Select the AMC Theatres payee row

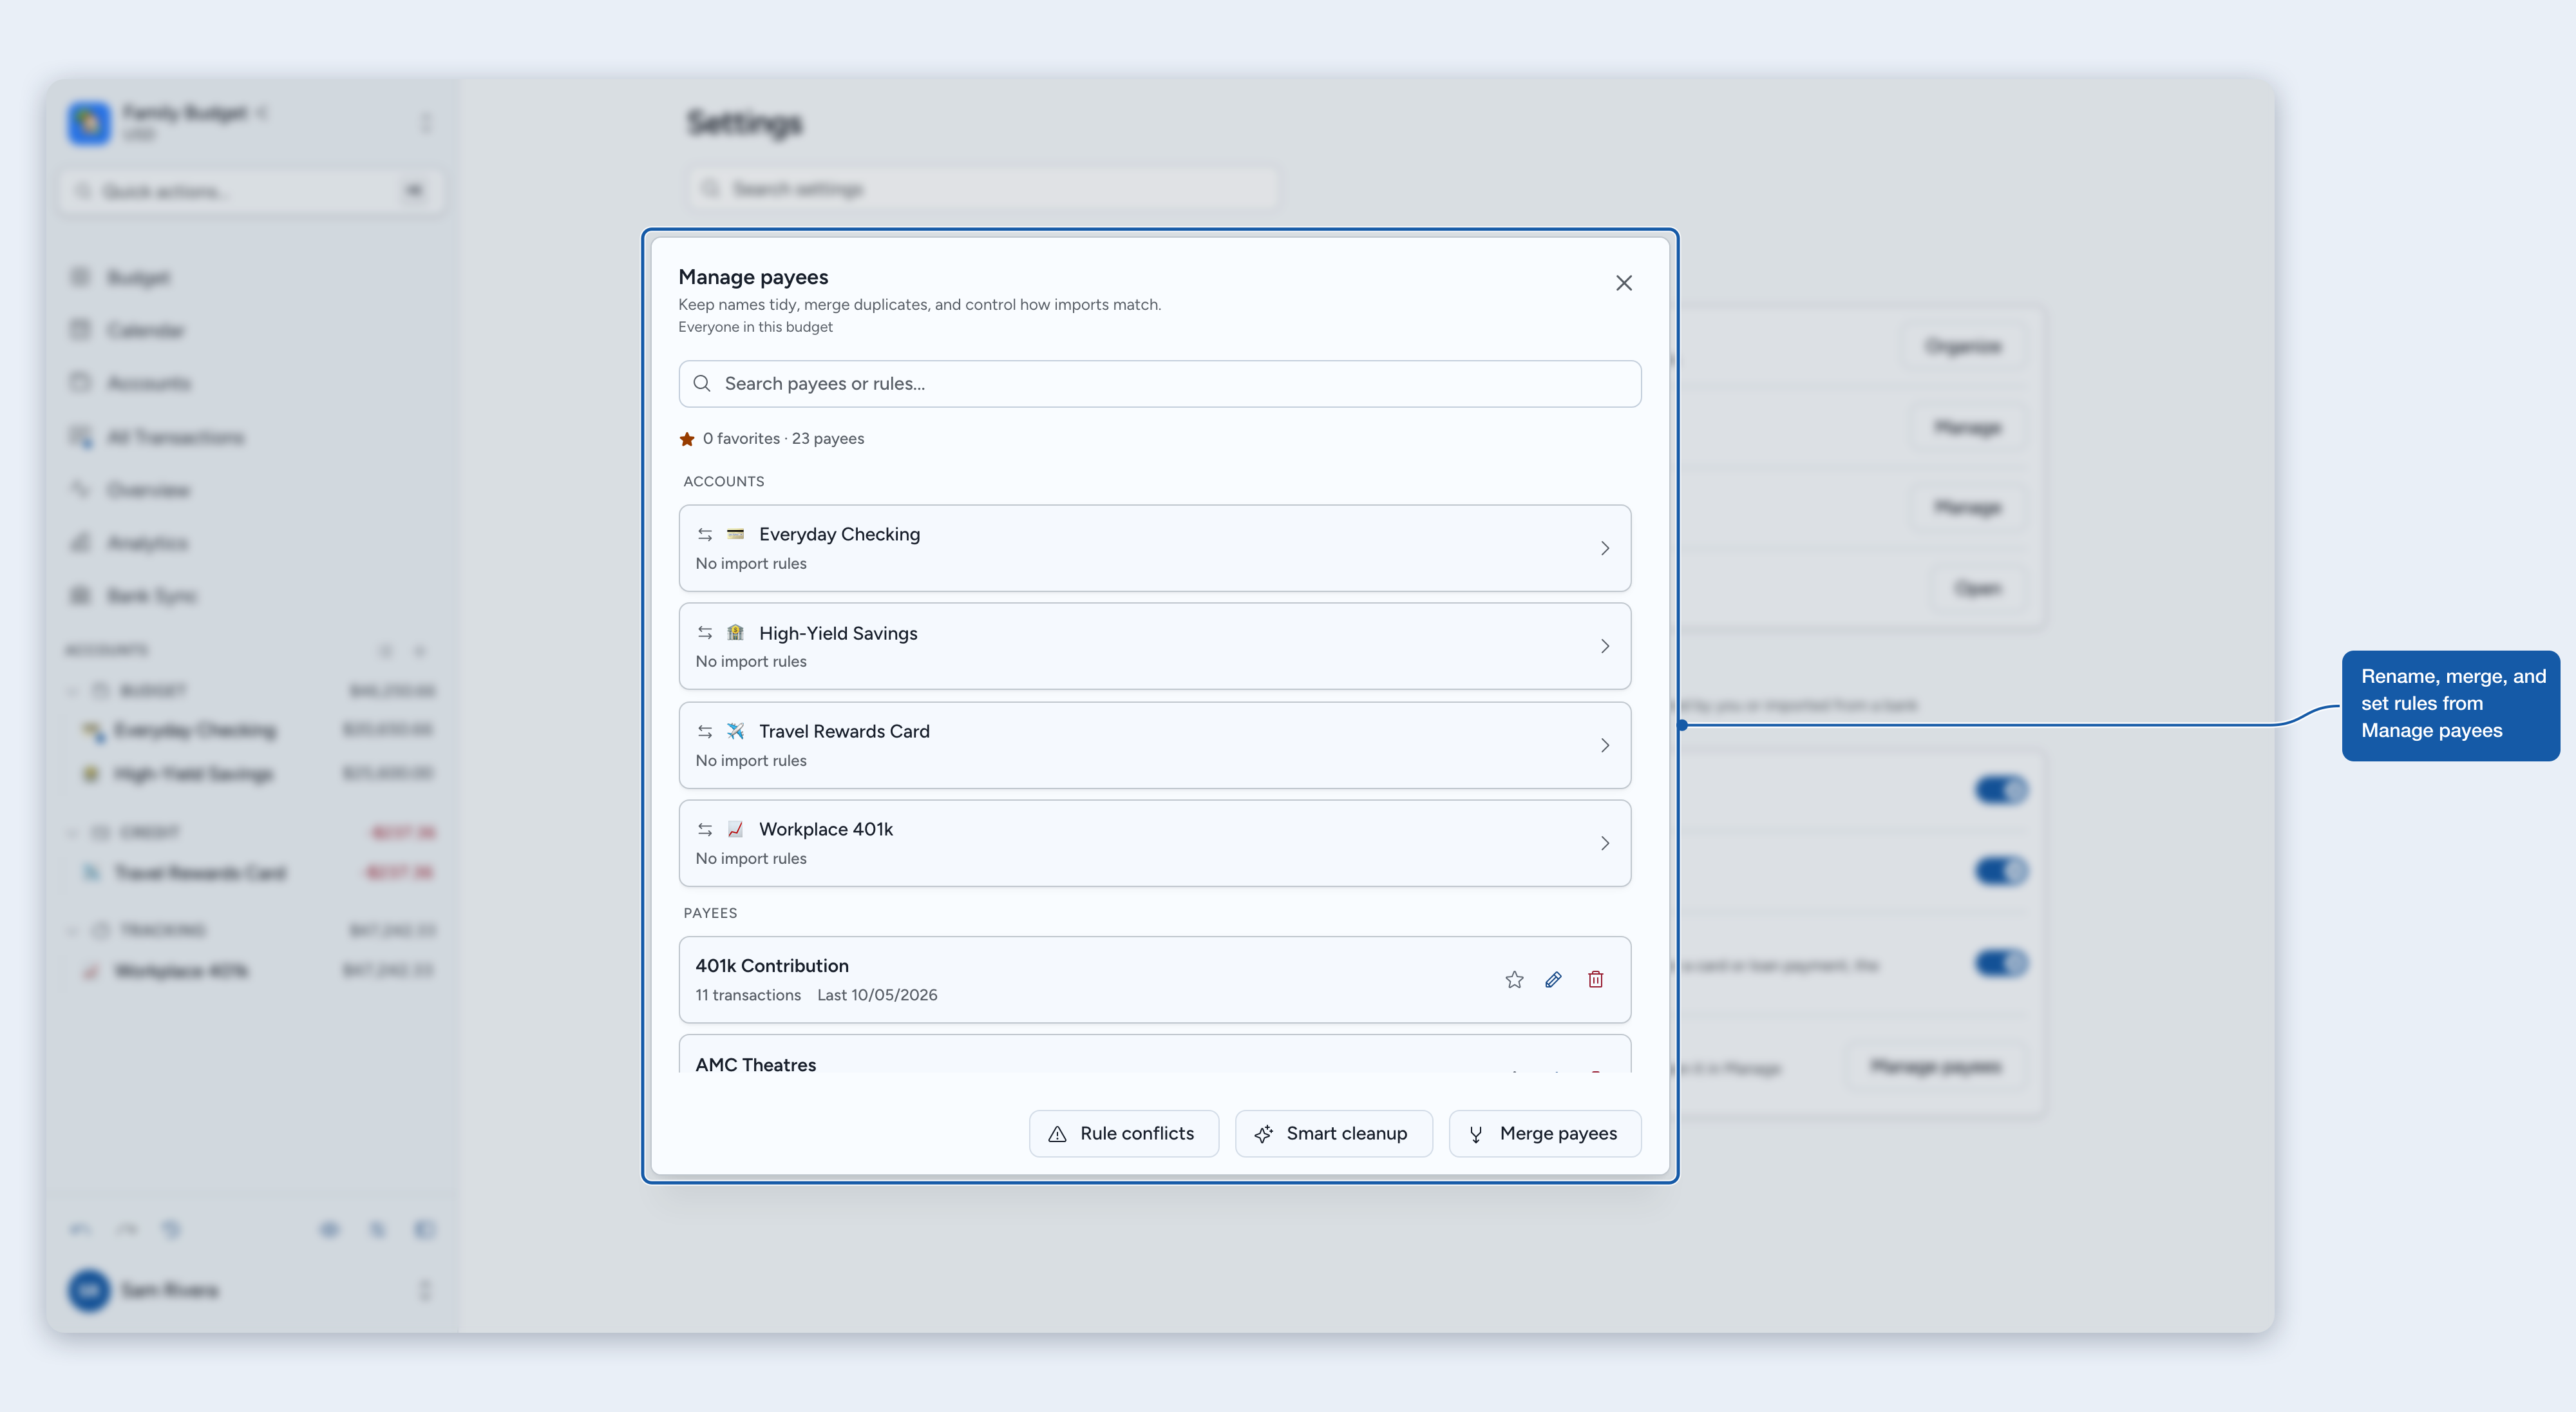pyautogui.click(x=1154, y=1055)
